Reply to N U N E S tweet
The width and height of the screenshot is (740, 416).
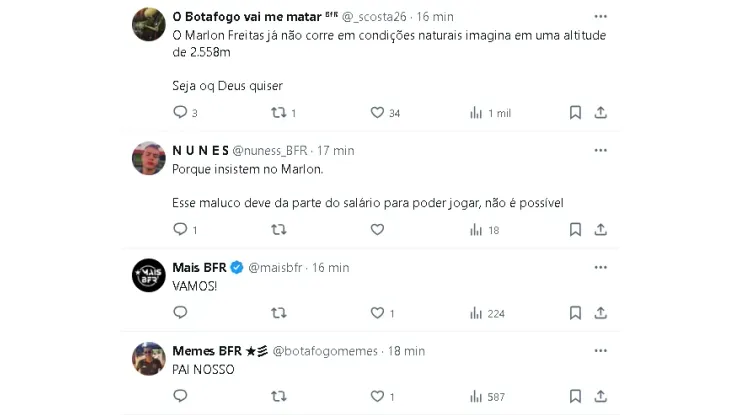[x=180, y=230]
